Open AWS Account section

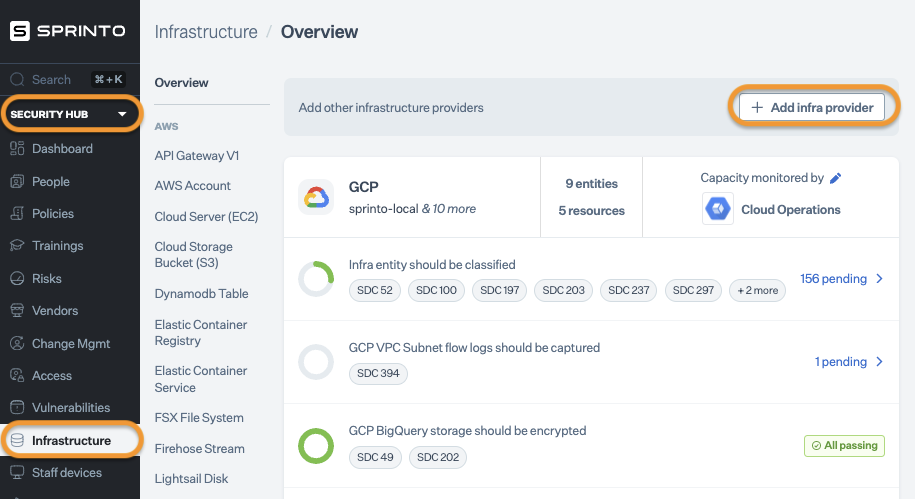pos(193,186)
